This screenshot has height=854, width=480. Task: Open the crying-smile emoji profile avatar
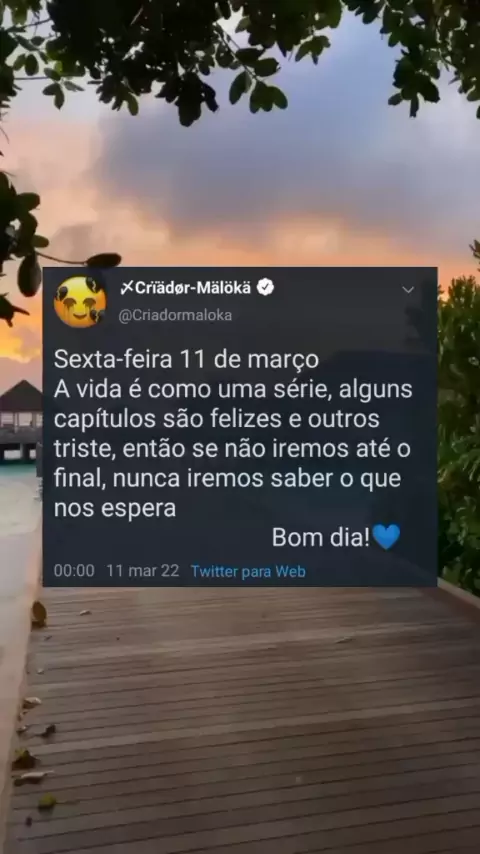click(x=80, y=302)
